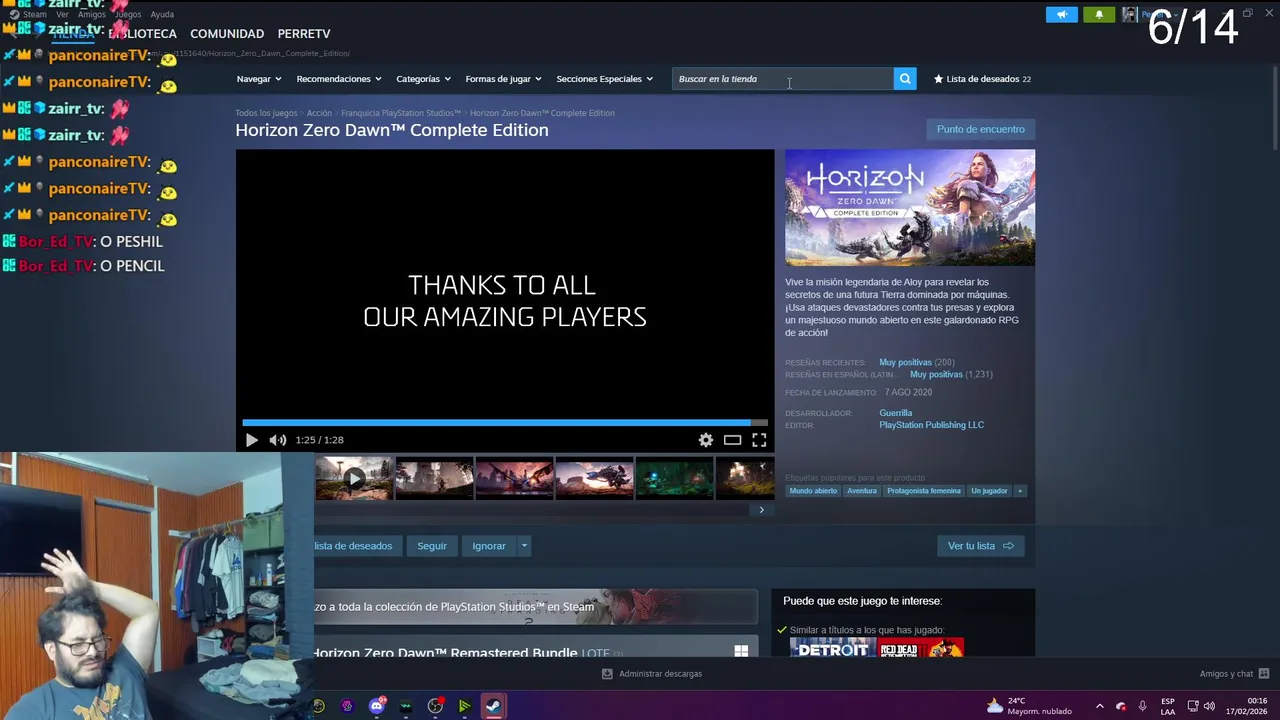1280x720 pixels.
Task: Expand the Formas de jugar menu
Action: pos(503,79)
